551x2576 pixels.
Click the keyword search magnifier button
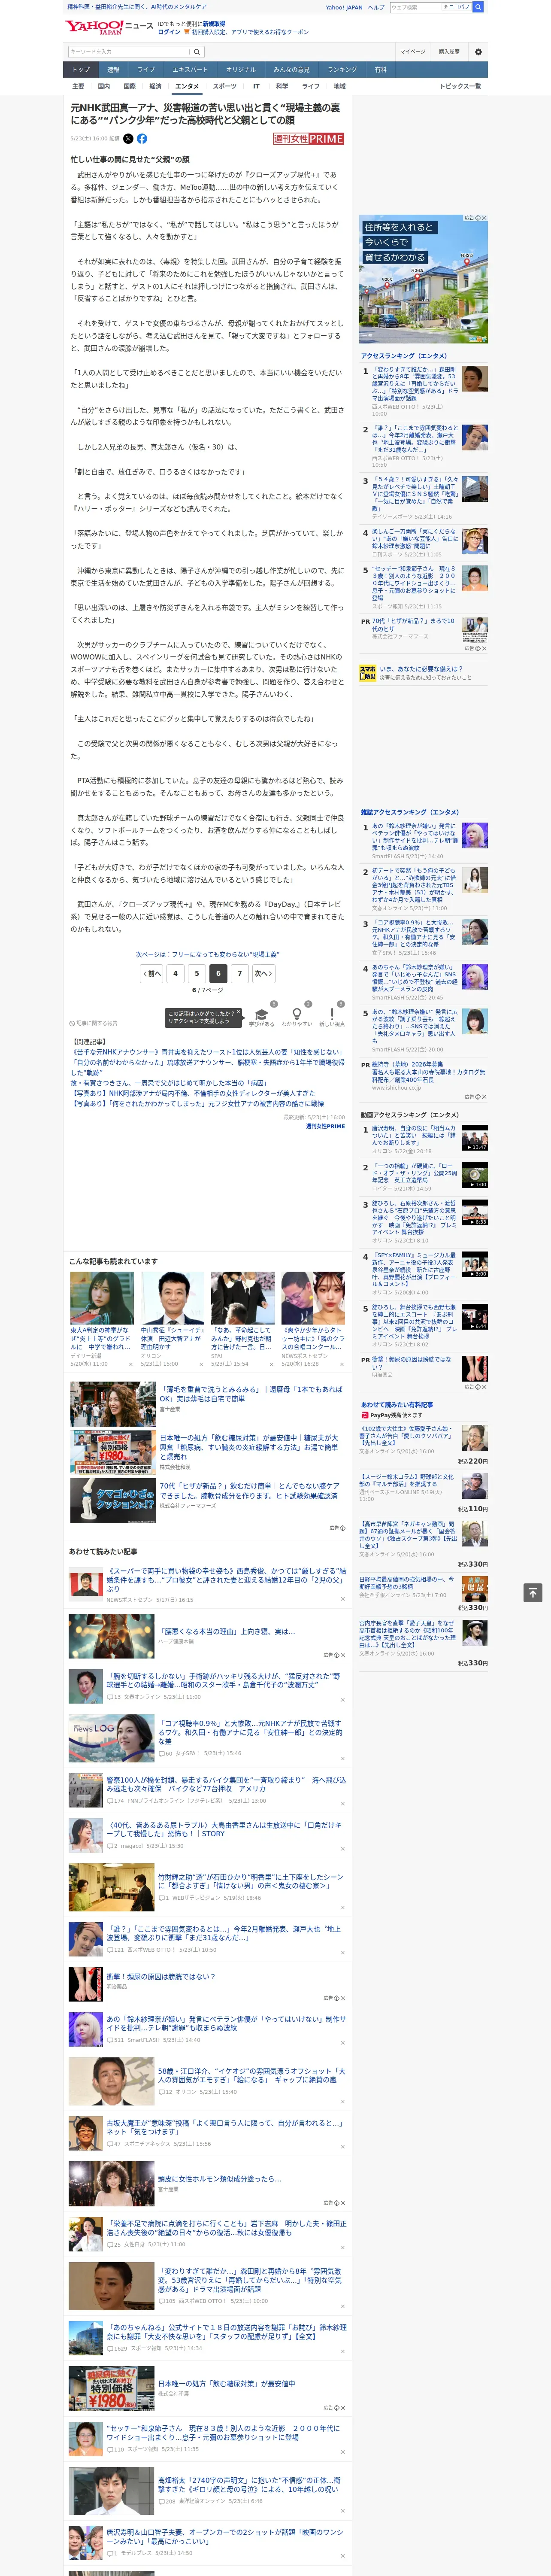(197, 52)
